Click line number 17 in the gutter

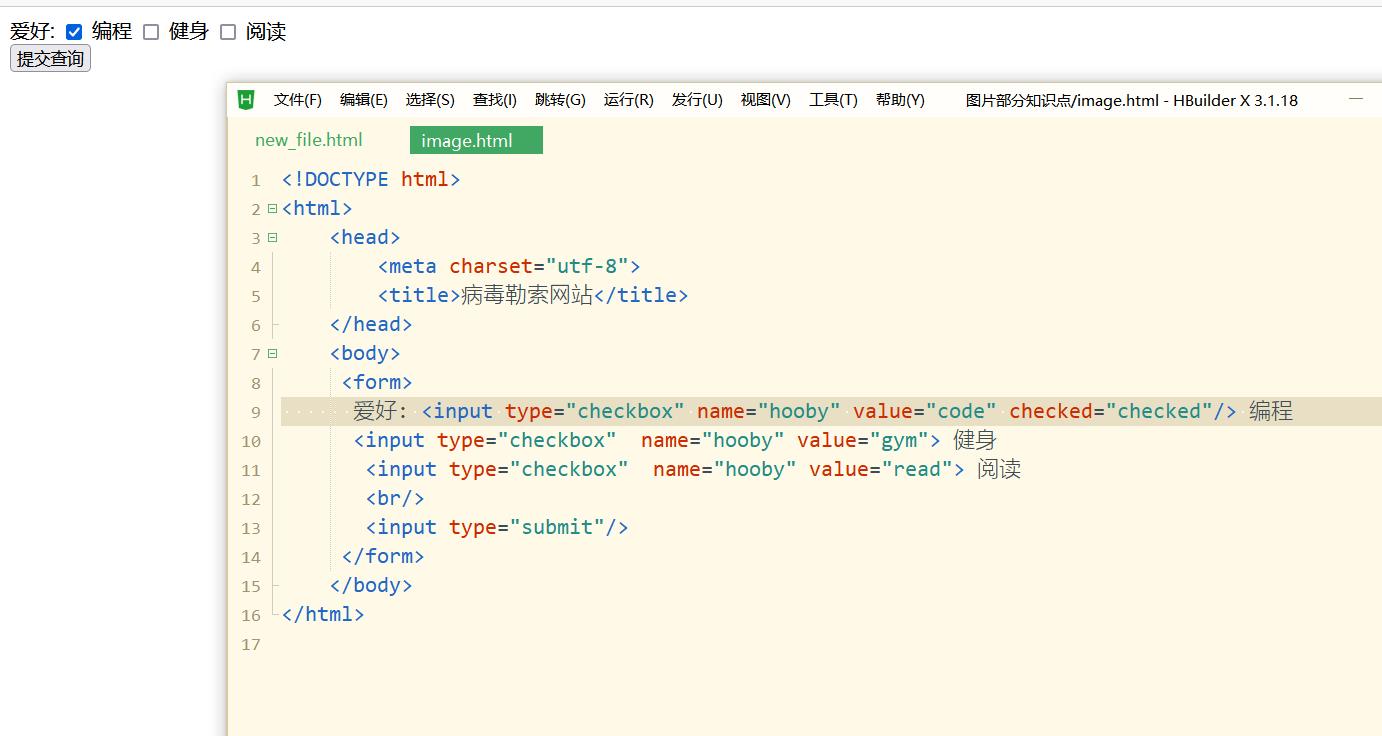coord(251,645)
